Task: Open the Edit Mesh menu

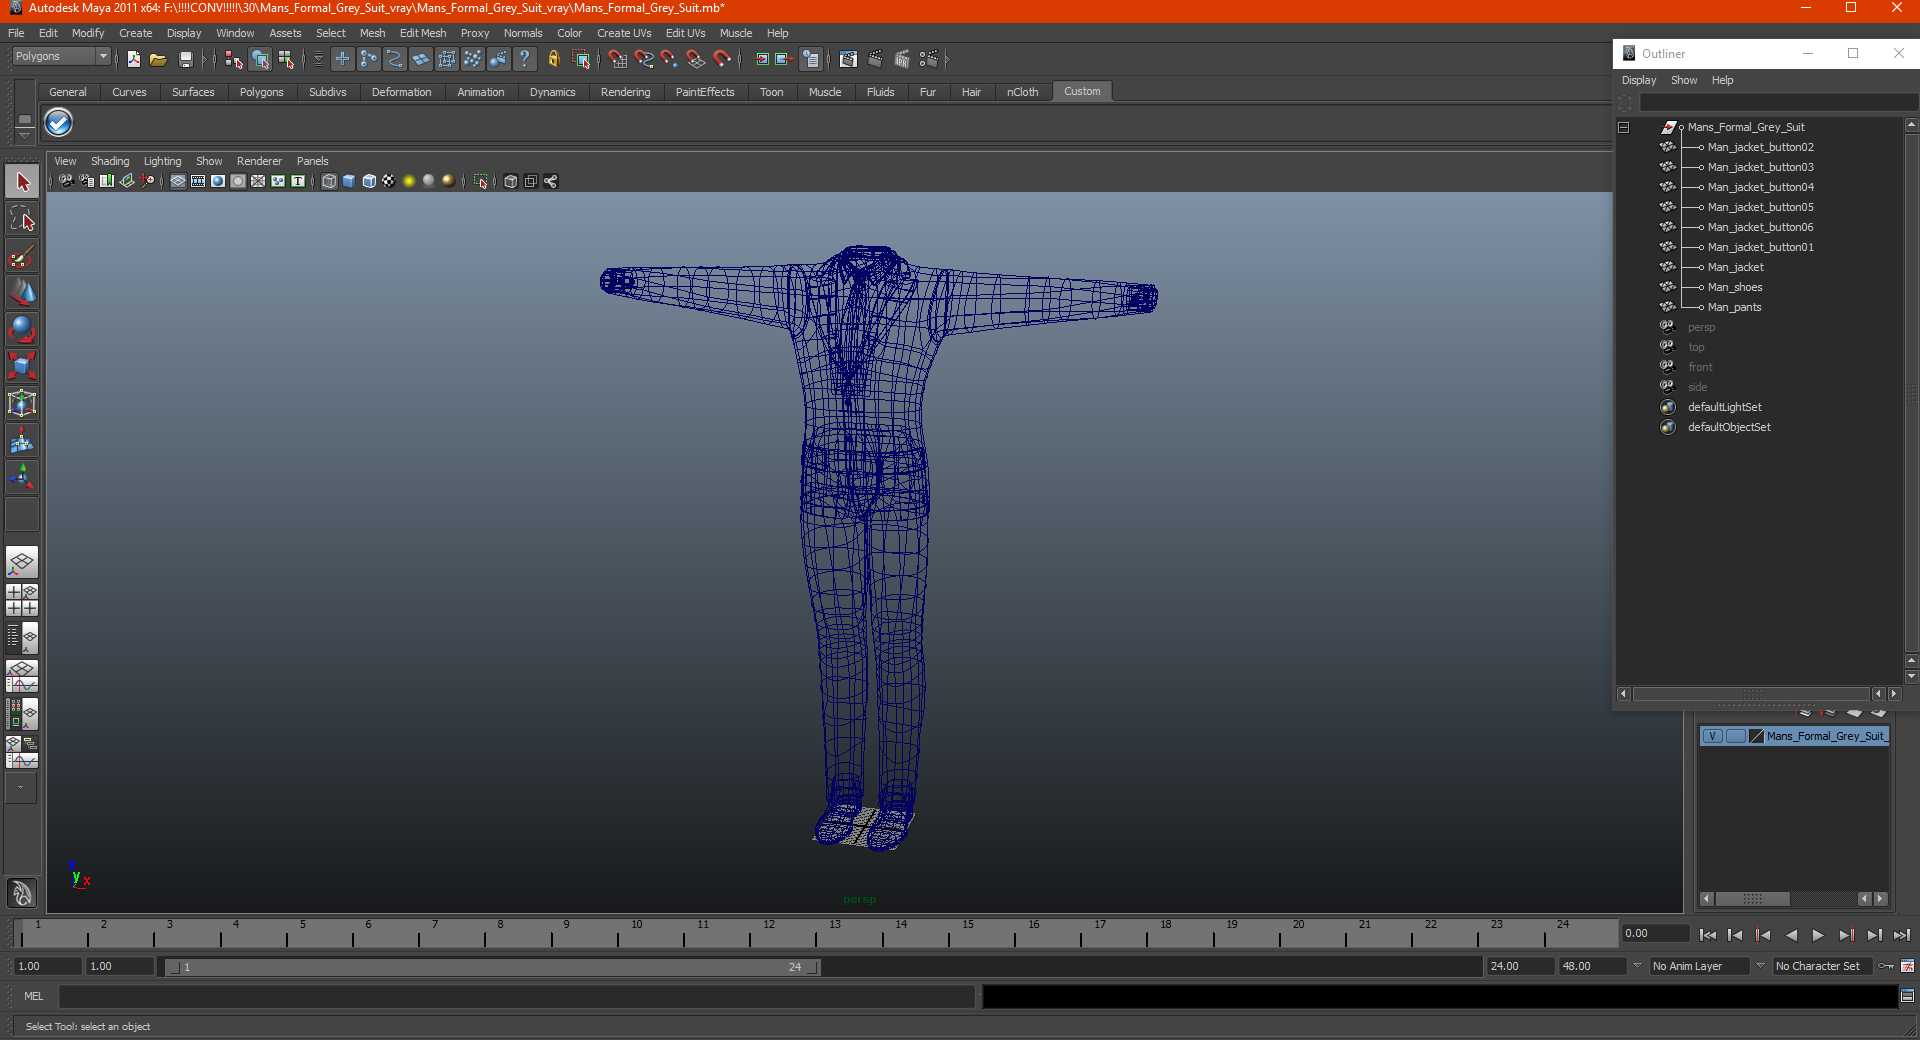Action: (x=423, y=33)
